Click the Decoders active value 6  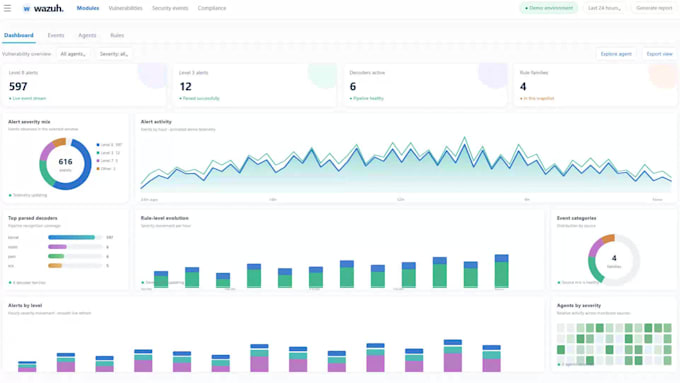pyautogui.click(x=353, y=87)
